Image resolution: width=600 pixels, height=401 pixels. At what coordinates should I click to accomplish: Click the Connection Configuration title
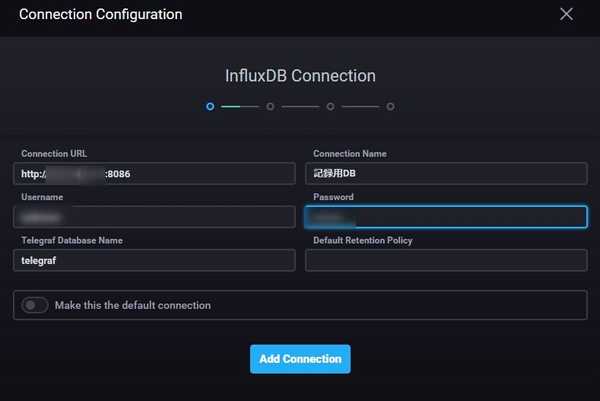[x=101, y=15]
